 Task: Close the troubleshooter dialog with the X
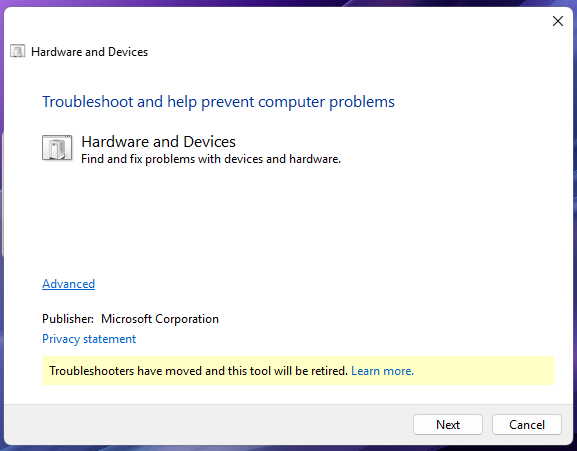pyautogui.click(x=558, y=21)
